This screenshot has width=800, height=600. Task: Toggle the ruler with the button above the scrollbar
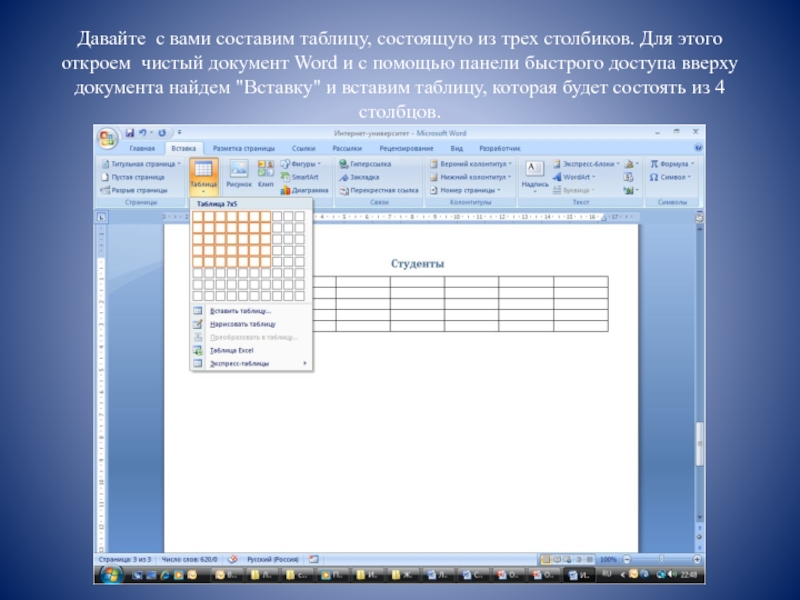coord(699,217)
